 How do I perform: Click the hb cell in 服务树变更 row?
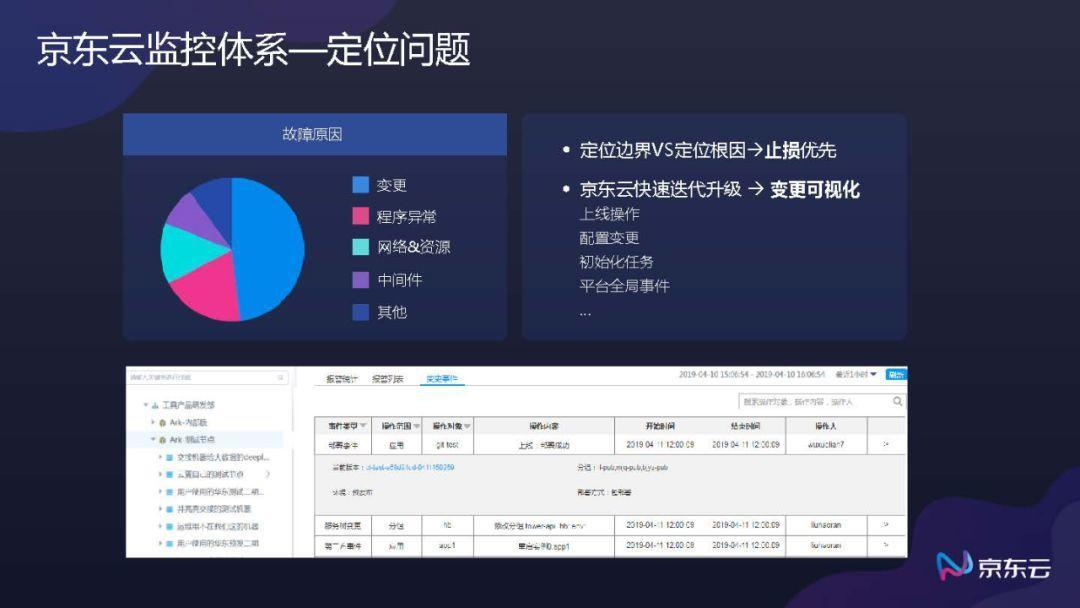tap(447, 525)
